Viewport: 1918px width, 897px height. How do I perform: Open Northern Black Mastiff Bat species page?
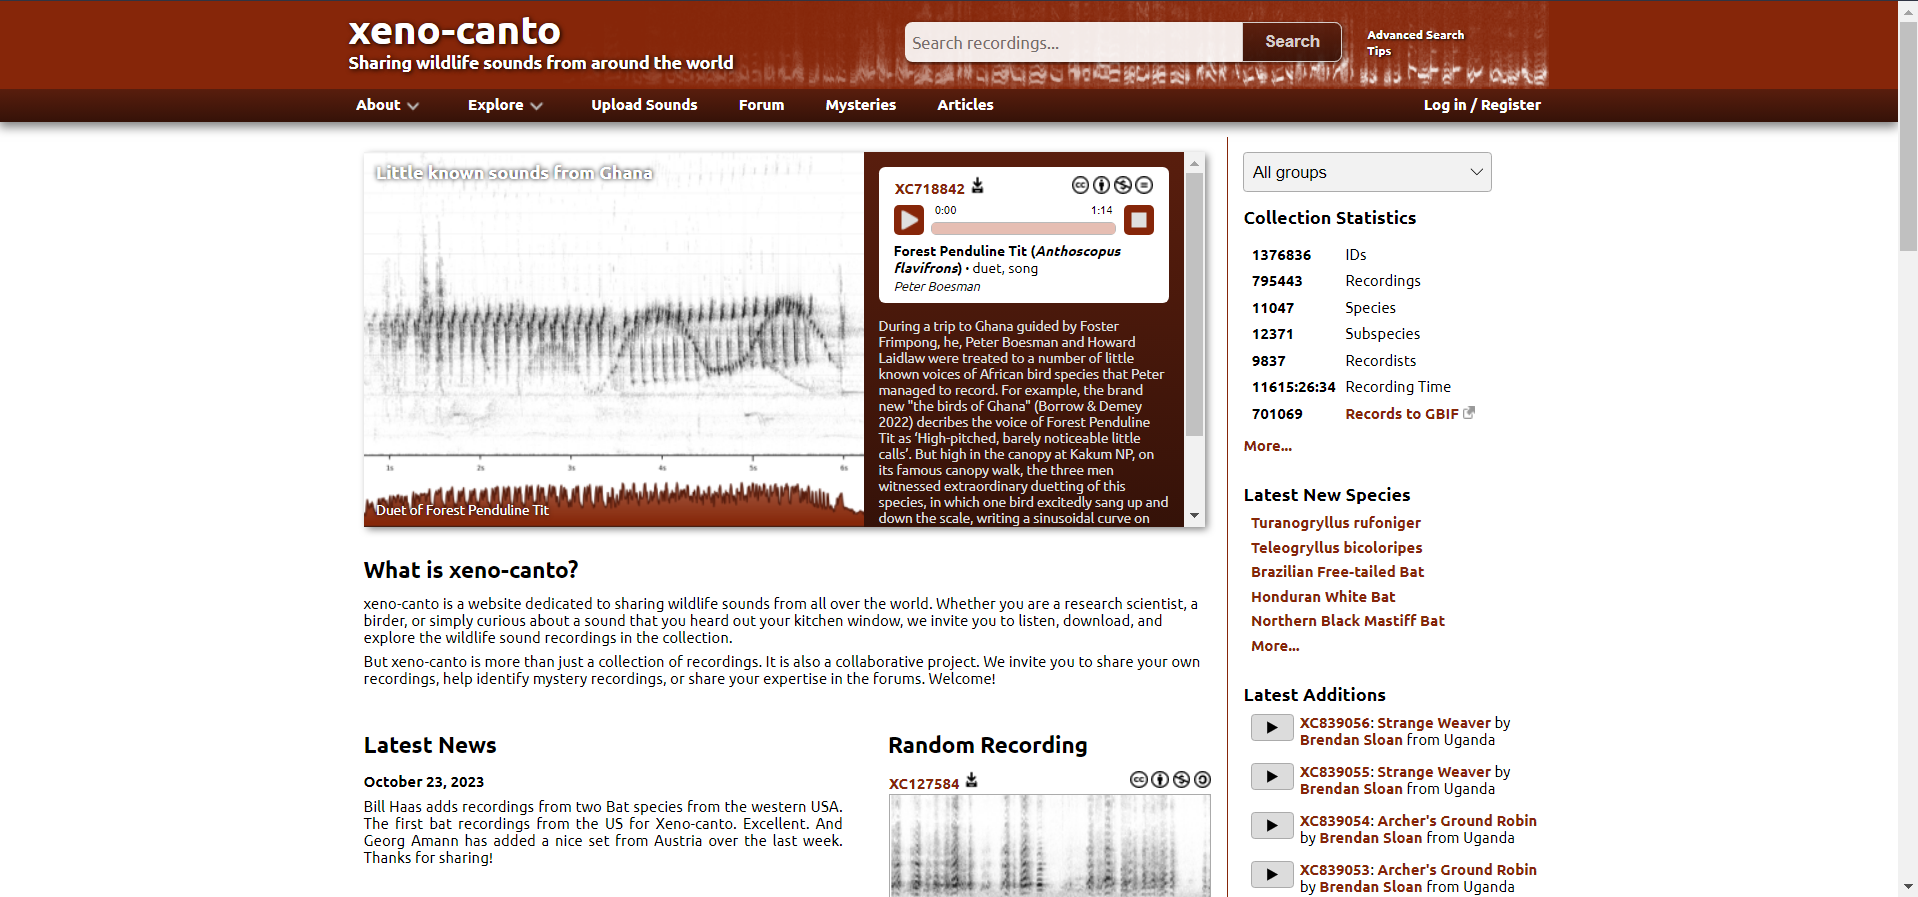tap(1347, 621)
